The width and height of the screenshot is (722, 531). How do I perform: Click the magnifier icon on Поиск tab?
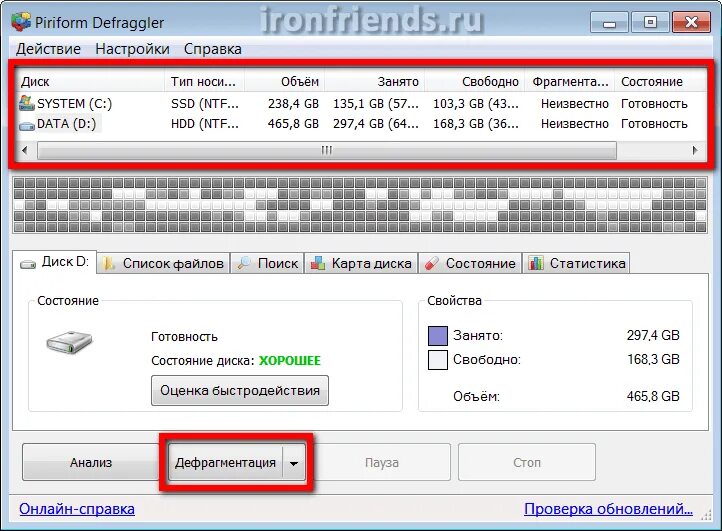pos(244,263)
